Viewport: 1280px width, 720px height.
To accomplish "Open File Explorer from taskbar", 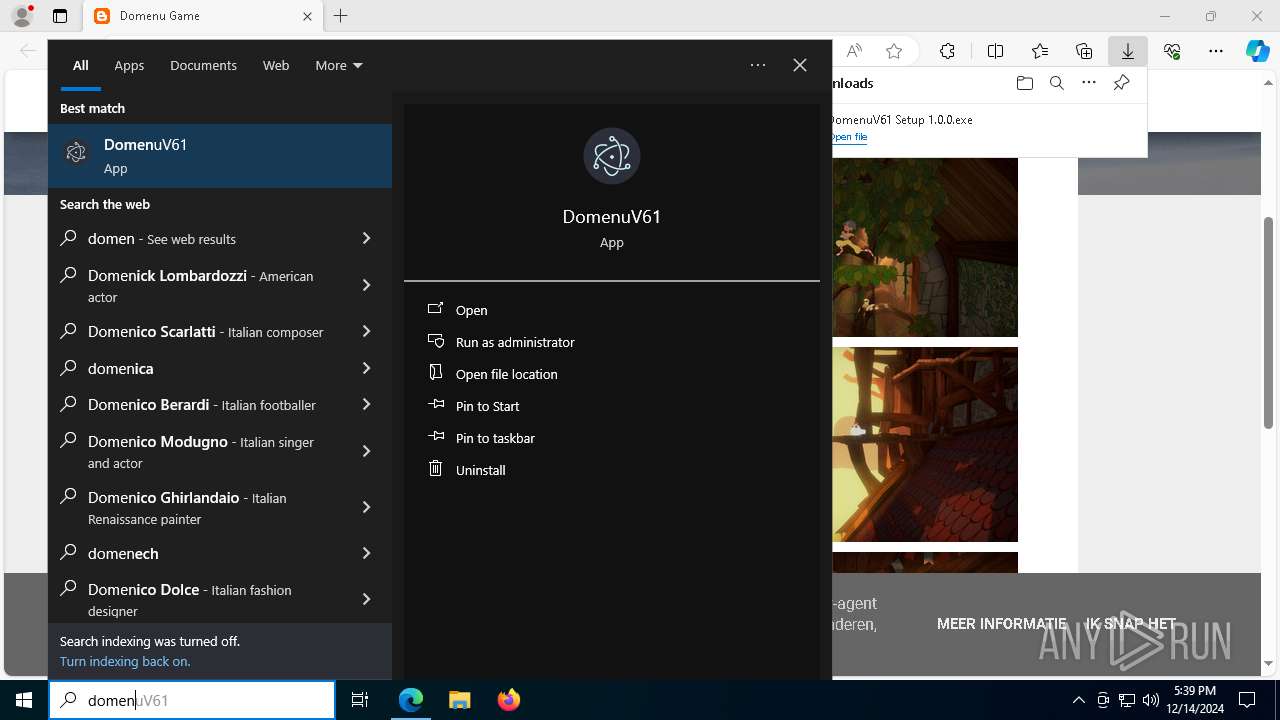I will (x=459, y=700).
